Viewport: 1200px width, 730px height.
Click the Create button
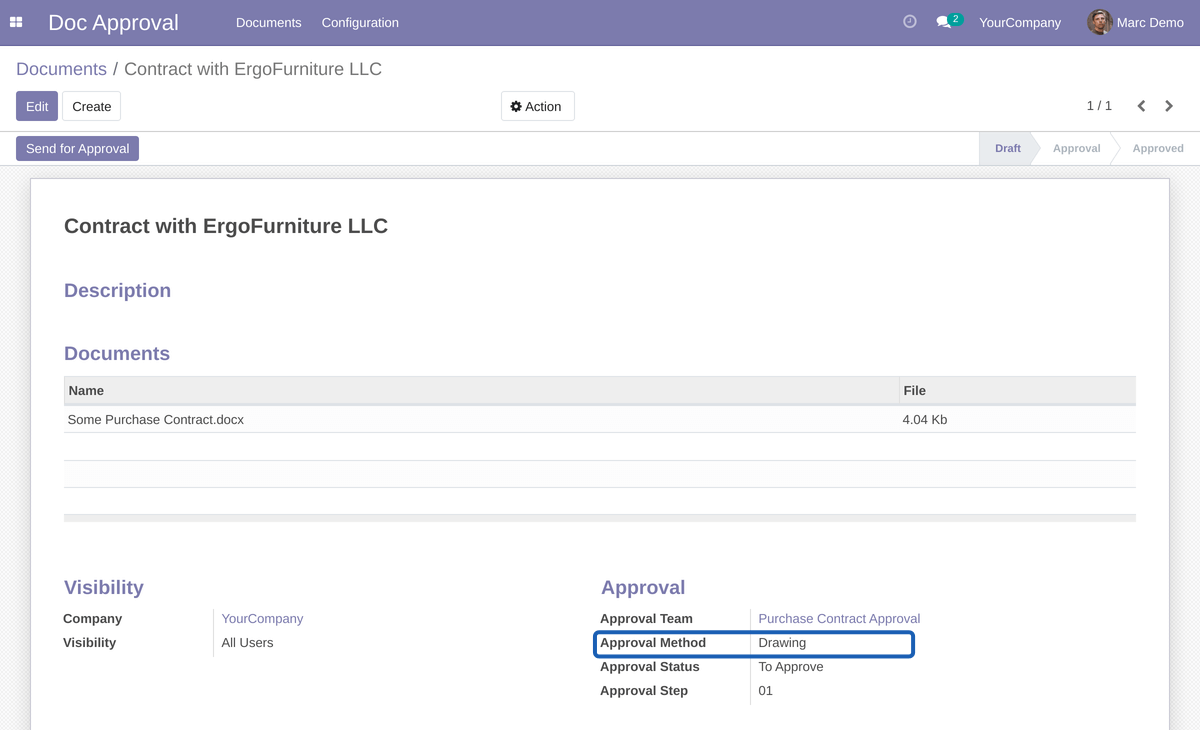(x=91, y=106)
